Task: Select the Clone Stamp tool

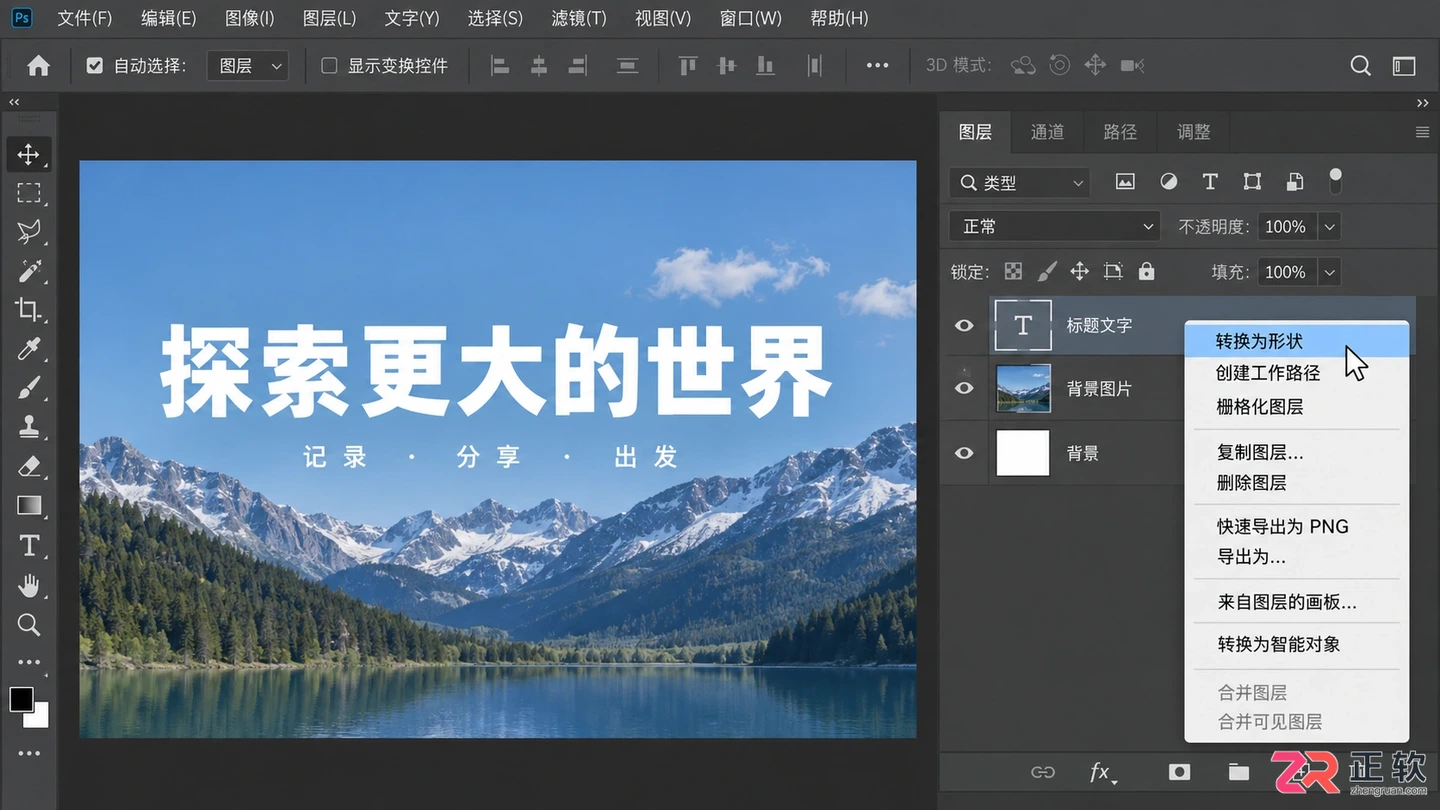Action: [29, 427]
